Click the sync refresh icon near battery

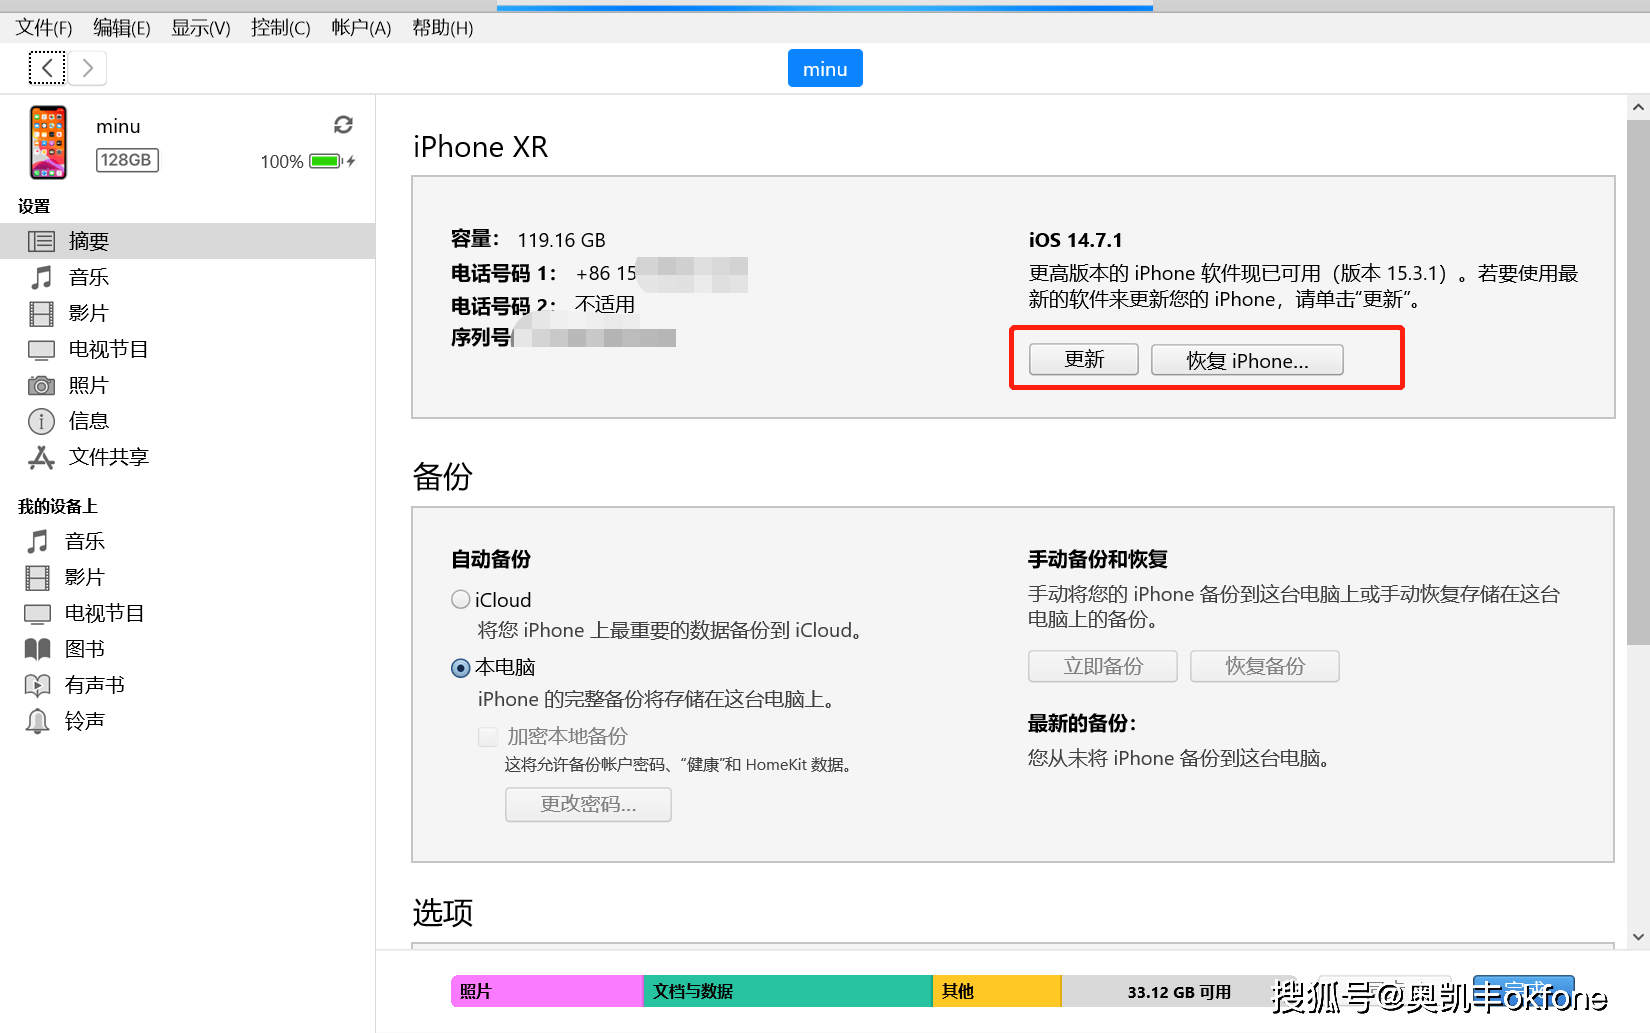(343, 124)
